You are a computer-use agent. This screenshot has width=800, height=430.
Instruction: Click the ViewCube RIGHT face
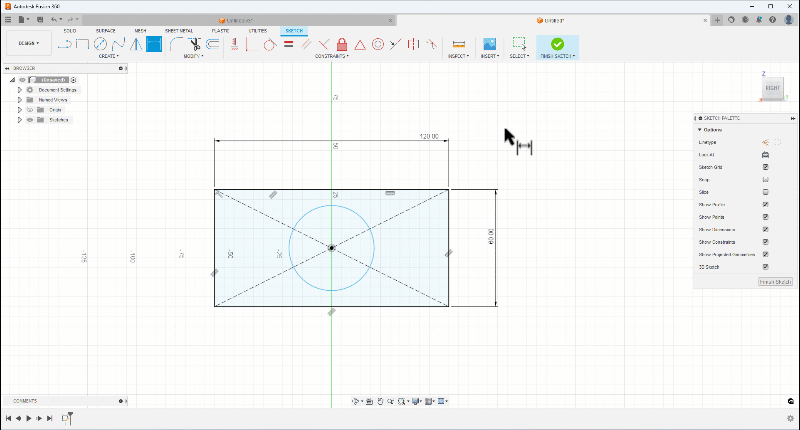[772, 89]
